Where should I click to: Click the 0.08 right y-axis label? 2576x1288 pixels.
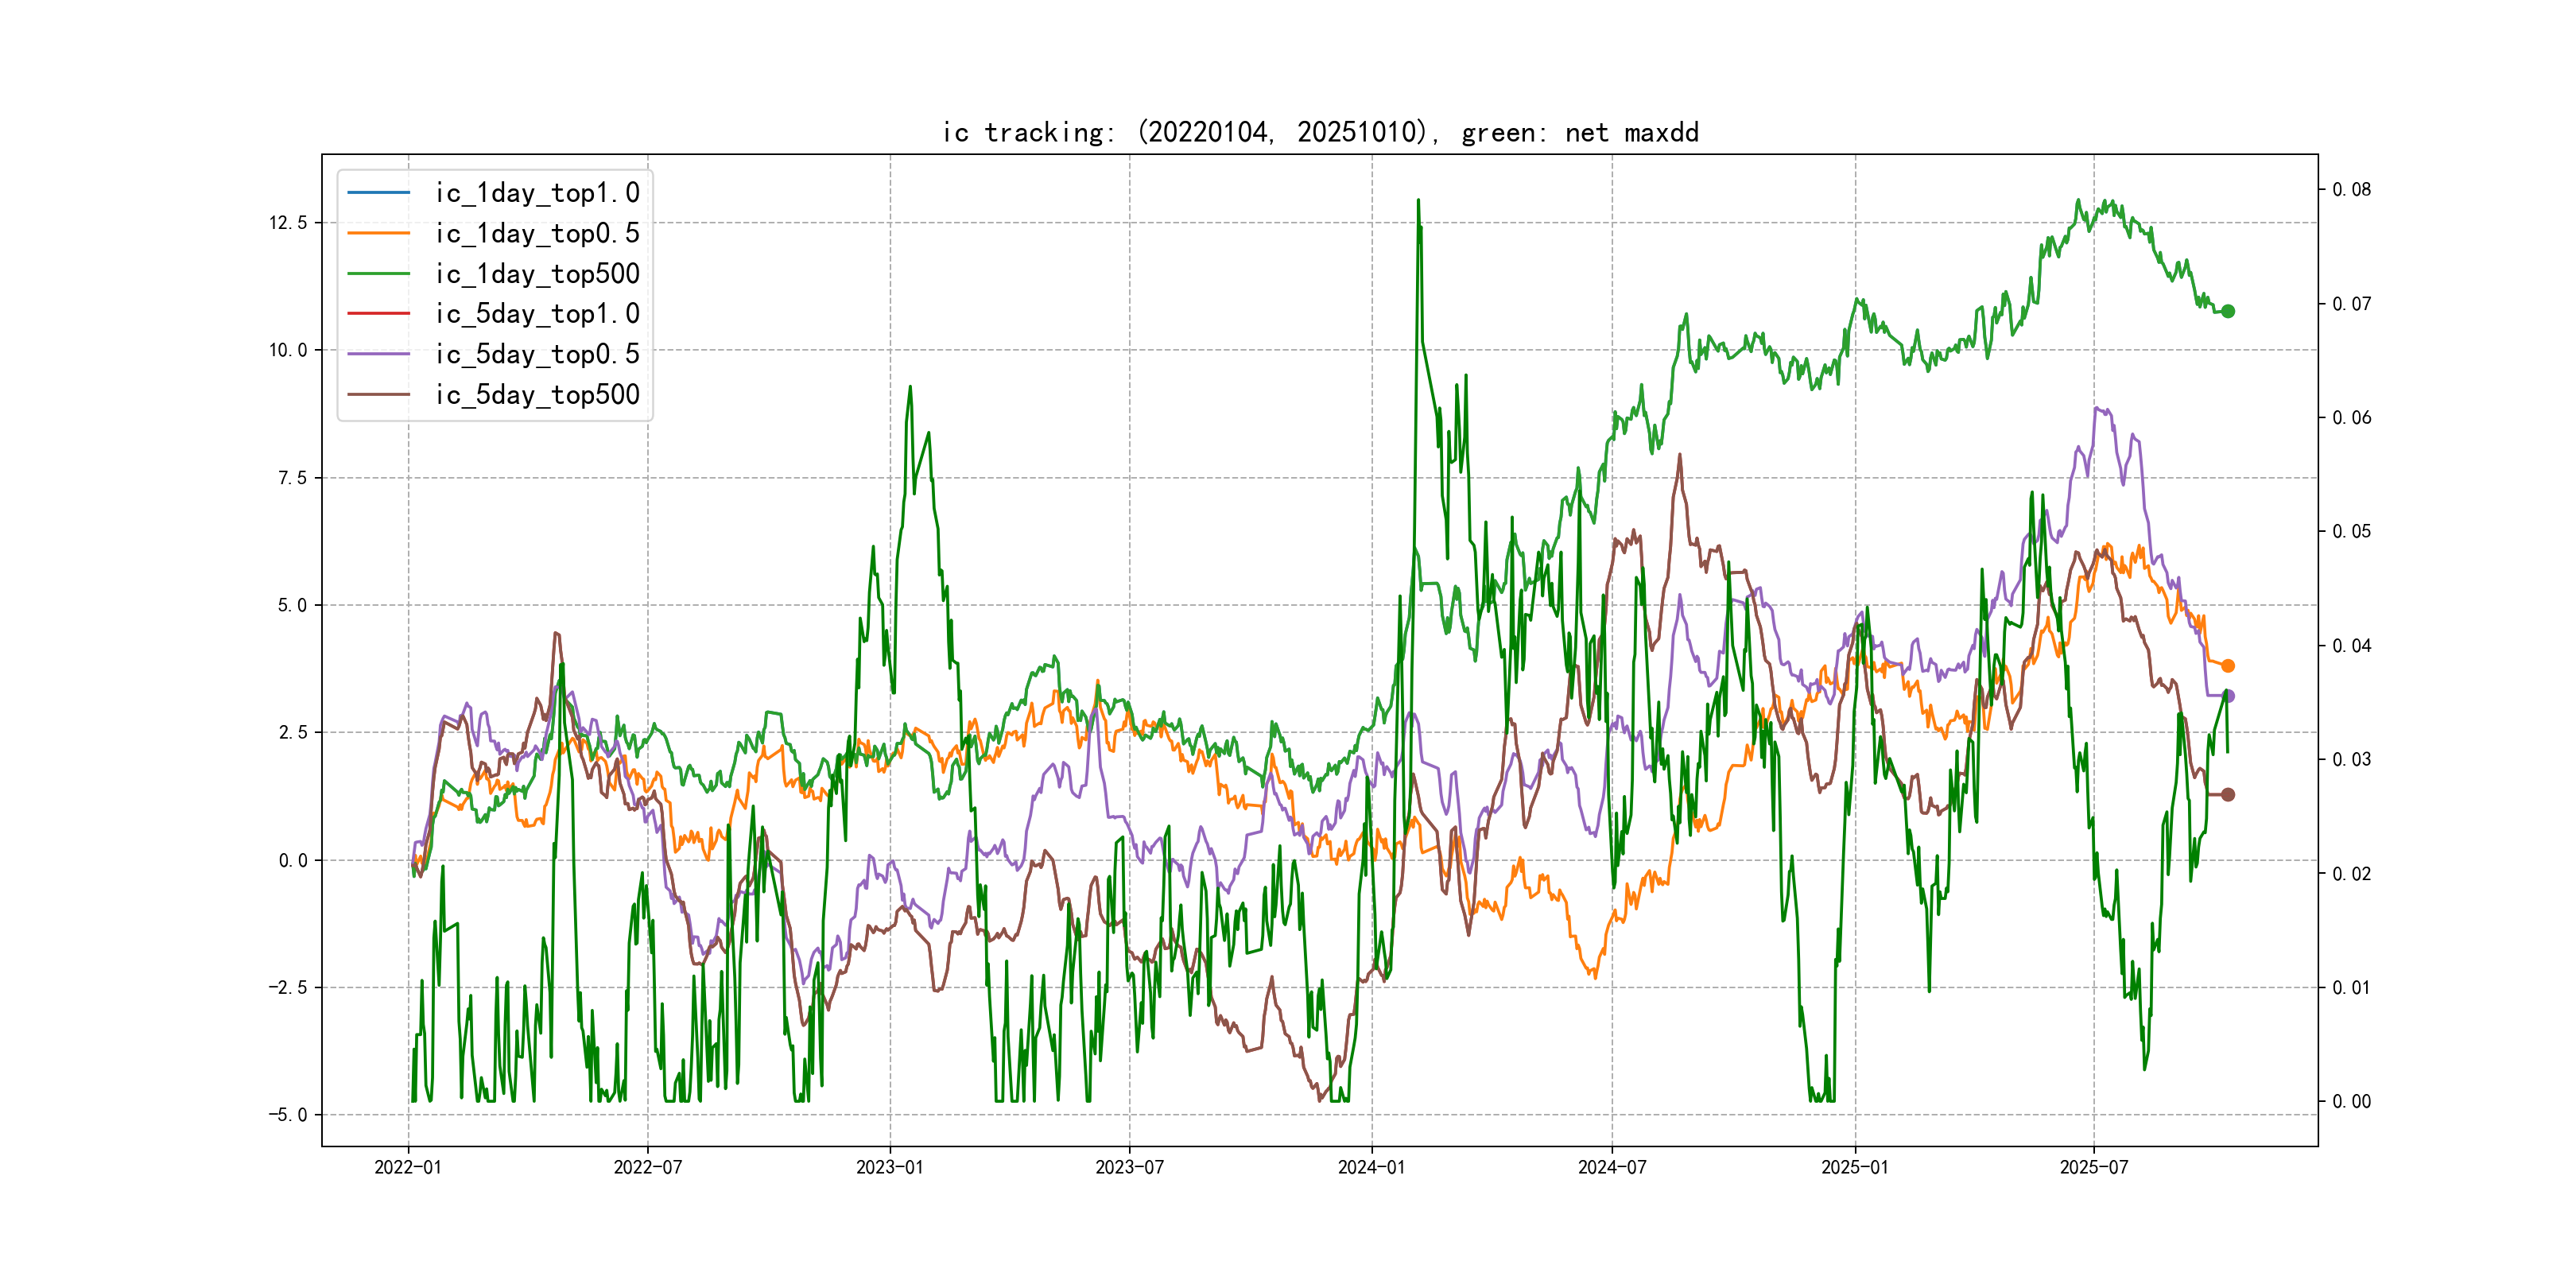[x=2351, y=189]
